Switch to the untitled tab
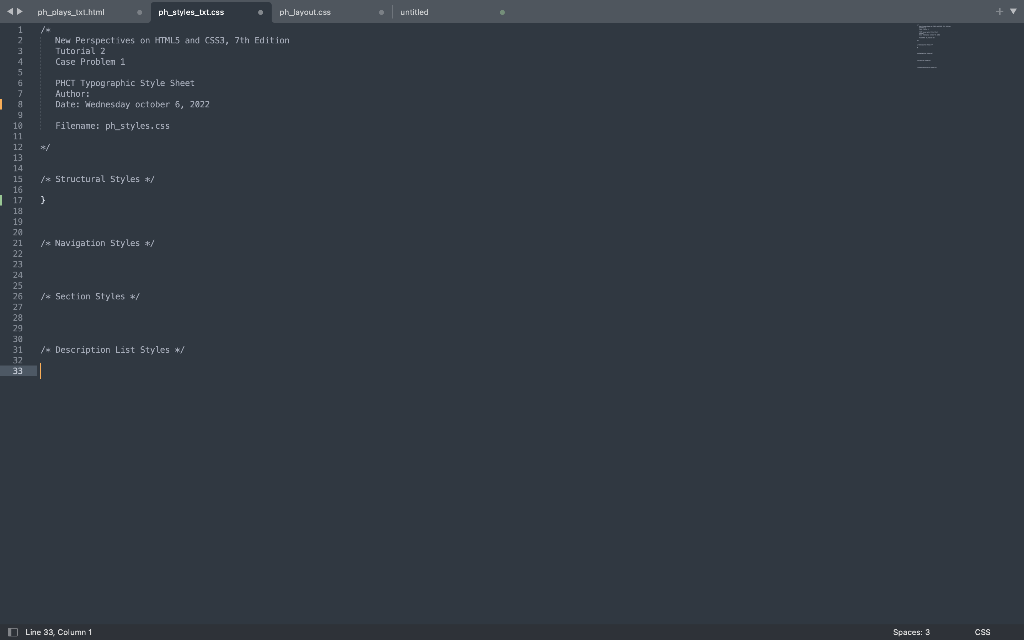This screenshot has height=640, width=1024. click(x=414, y=12)
